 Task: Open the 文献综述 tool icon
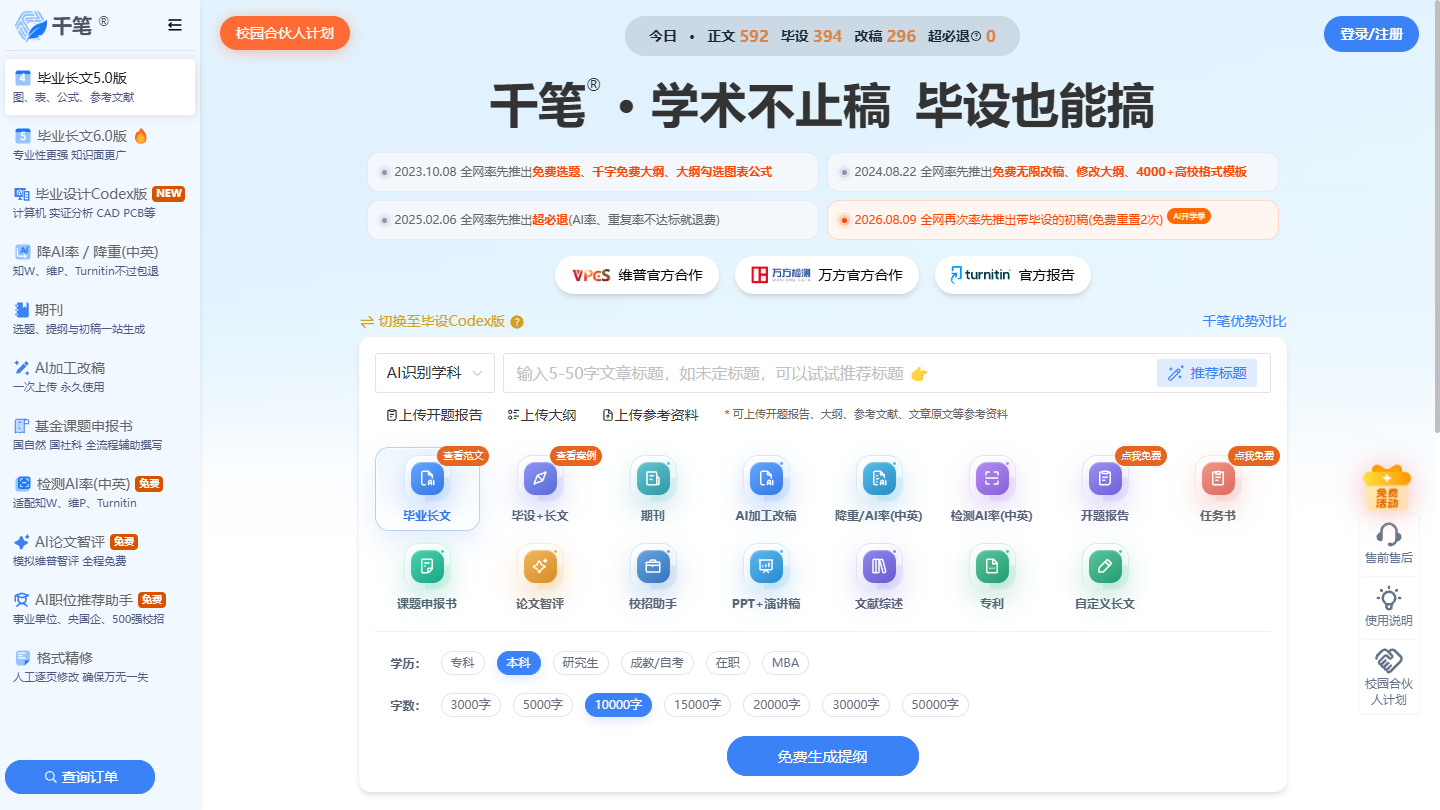tap(879, 566)
